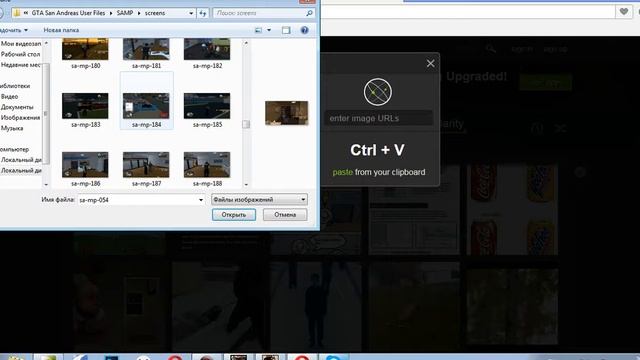Click the search screens field

tap(259, 13)
